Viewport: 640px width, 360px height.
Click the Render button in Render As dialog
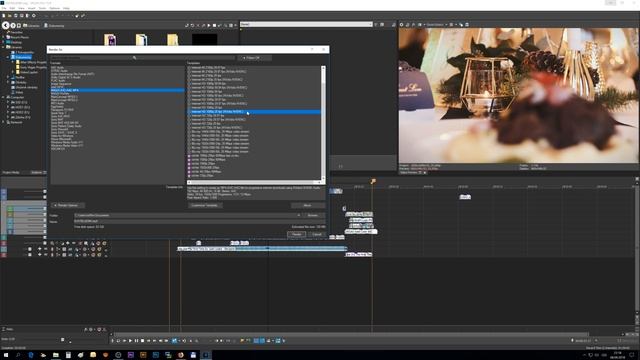(296, 234)
